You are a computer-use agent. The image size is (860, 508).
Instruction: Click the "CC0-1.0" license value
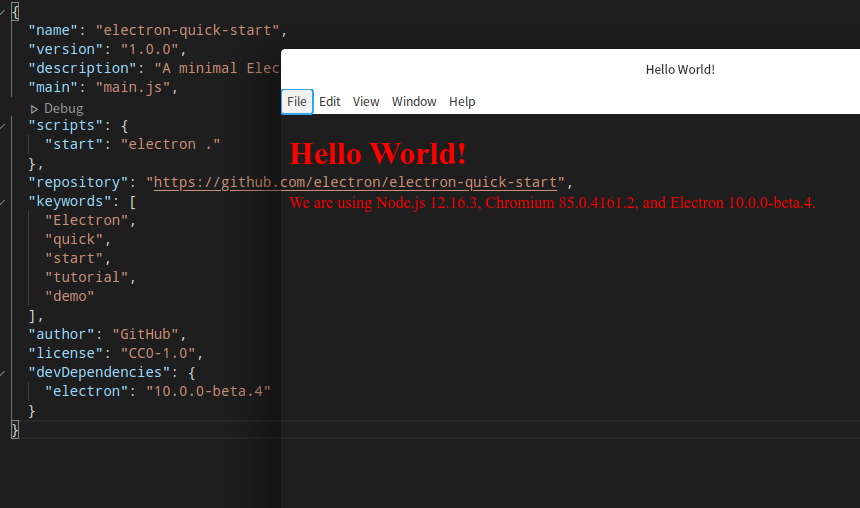[158, 353]
